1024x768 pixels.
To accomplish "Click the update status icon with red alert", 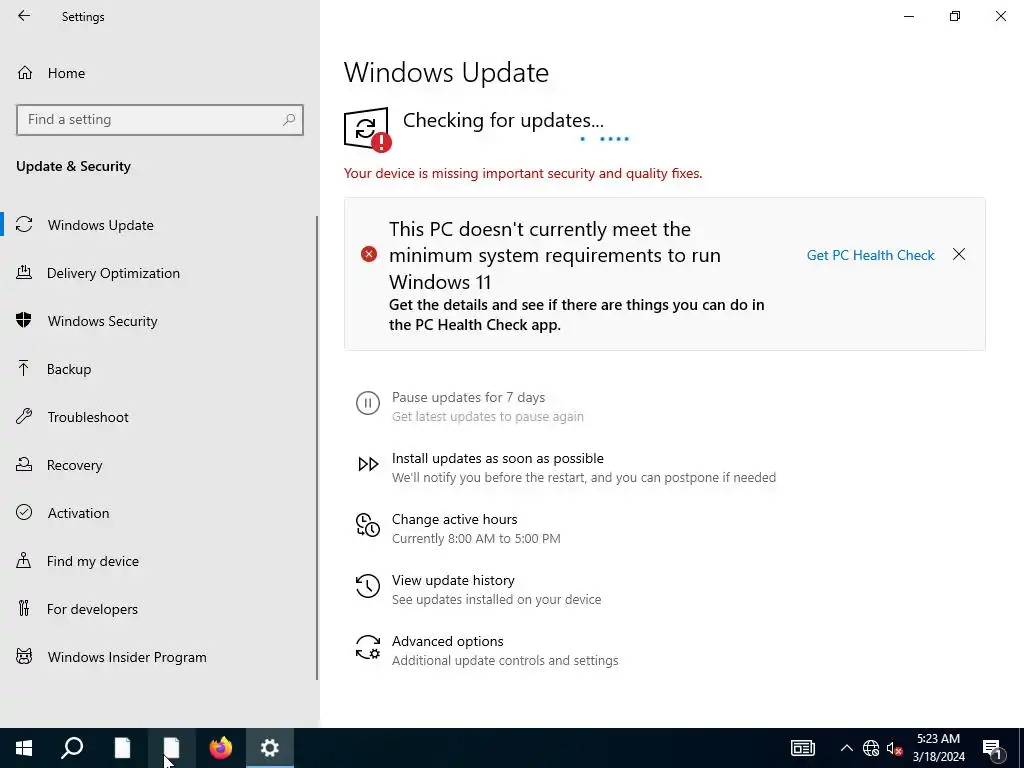I will click(x=368, y=129).
